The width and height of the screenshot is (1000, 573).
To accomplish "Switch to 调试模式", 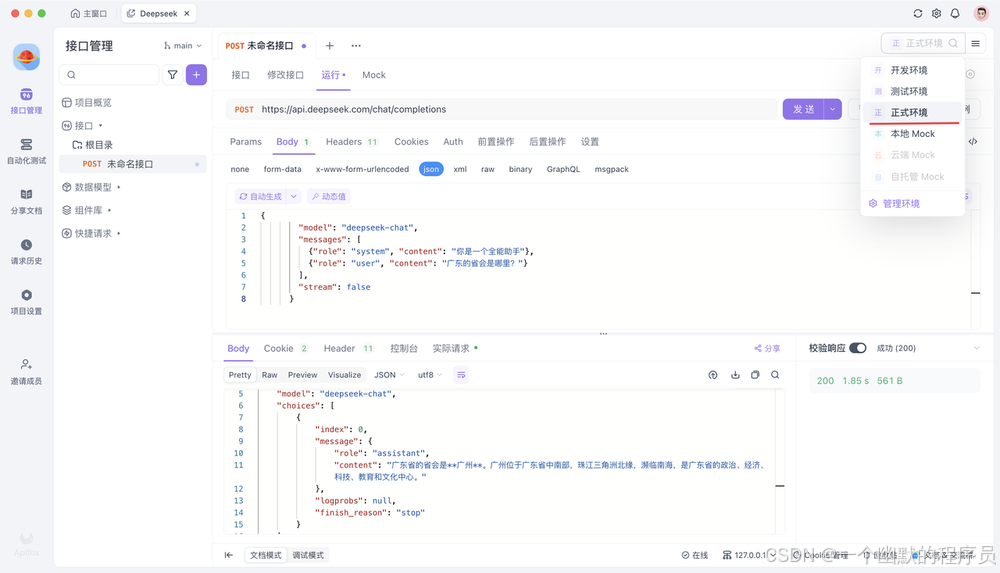I will click(x=308, y=555).
